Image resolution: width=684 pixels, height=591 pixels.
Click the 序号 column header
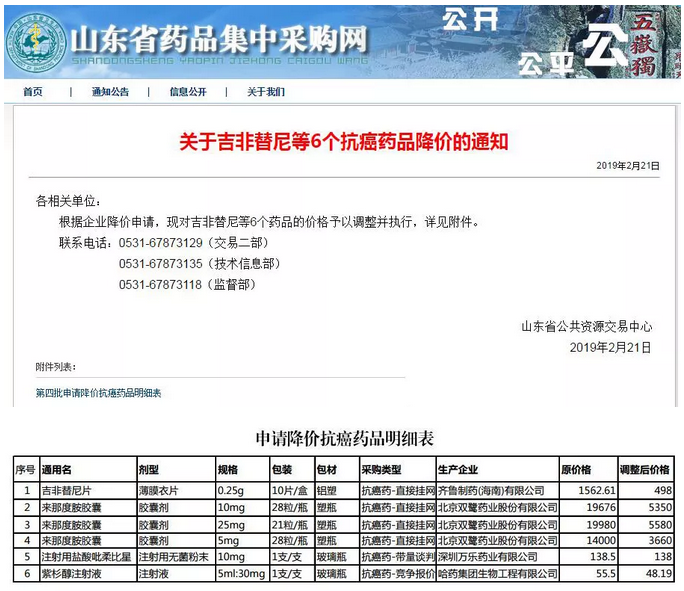27,469
